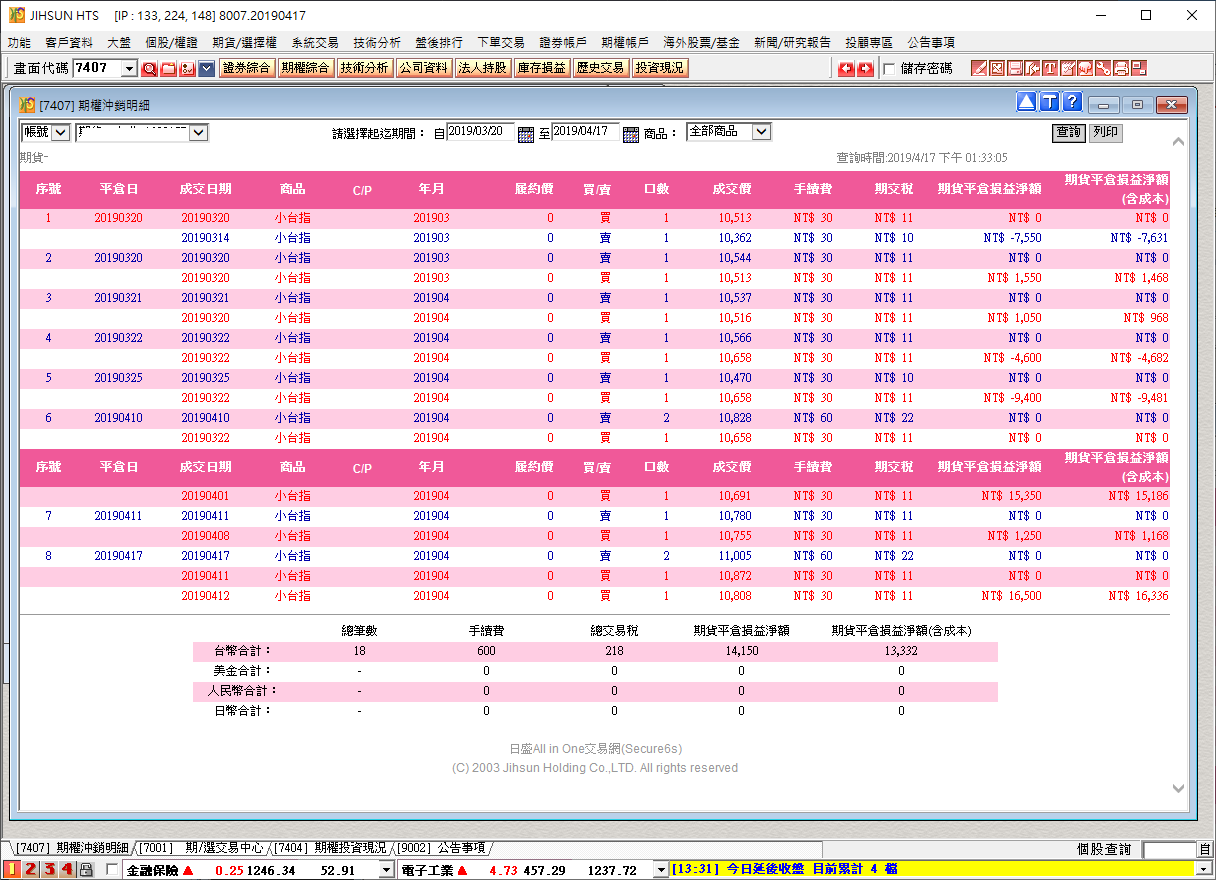
Task: Click the 期權綜合 toolbar button
Action: coord(305,68)
